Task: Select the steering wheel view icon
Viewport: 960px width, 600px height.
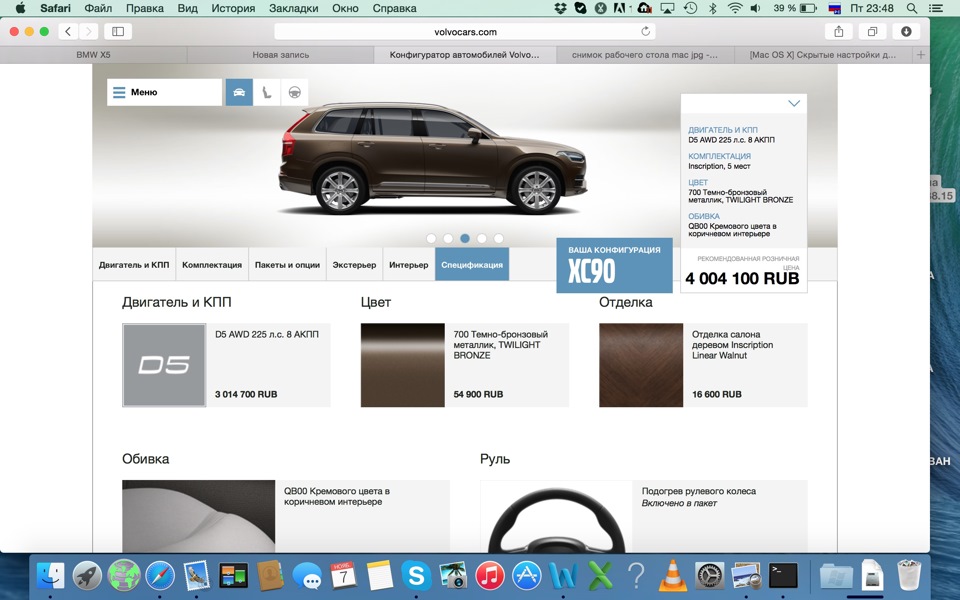Action: point(293,91)
